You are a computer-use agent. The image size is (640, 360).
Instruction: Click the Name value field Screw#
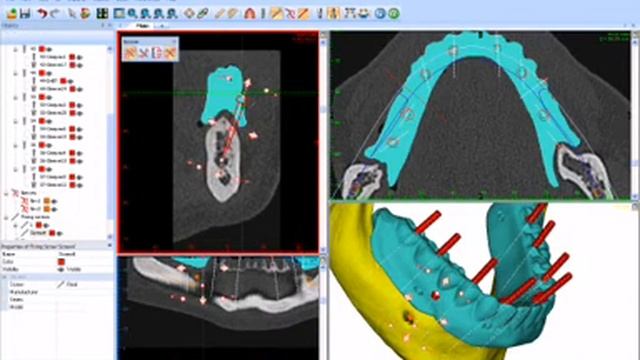coord(67,254)
